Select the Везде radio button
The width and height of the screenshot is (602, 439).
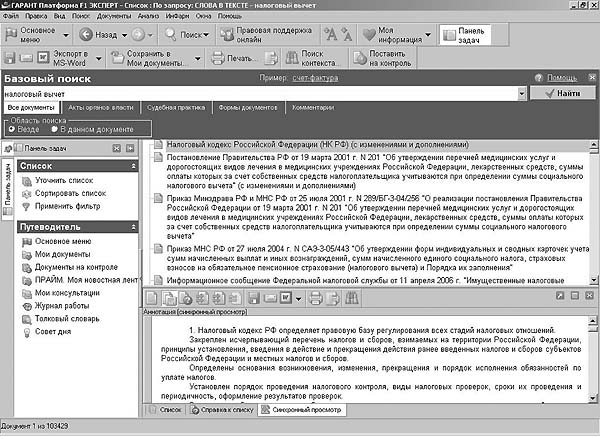pos(12,129)
